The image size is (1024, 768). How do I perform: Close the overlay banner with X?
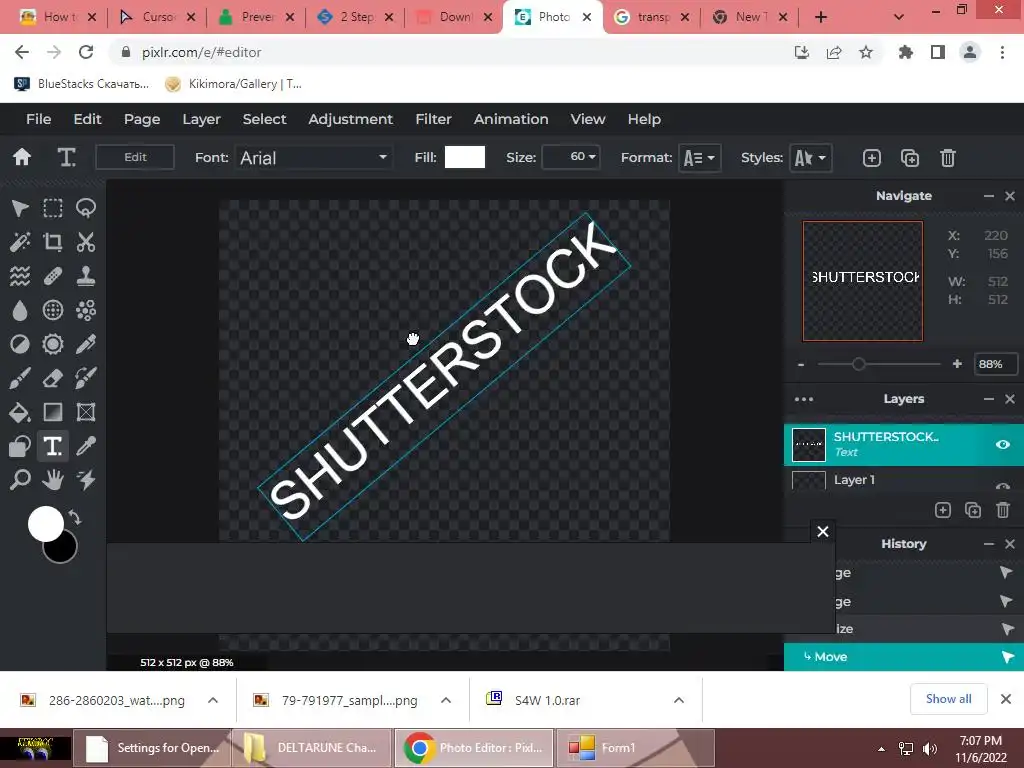click(823, 532)
